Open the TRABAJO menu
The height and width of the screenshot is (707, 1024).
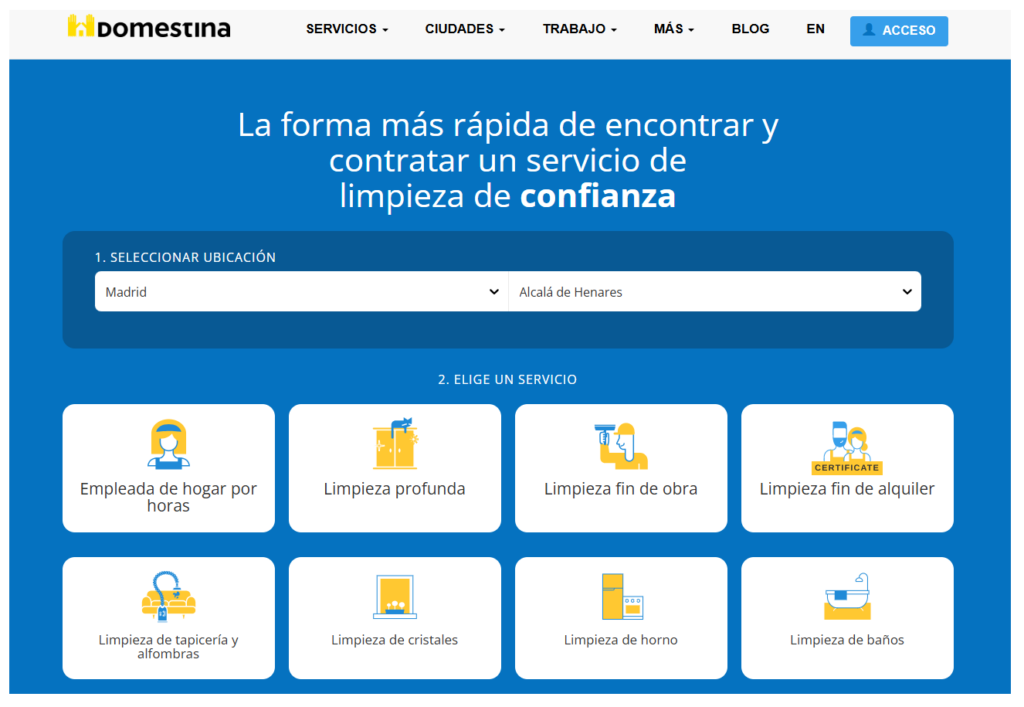[579, 29]
